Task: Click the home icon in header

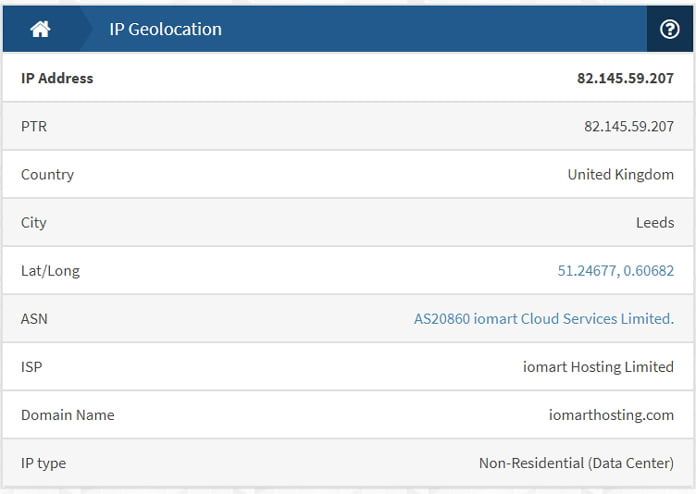Action: click(40, 29)
